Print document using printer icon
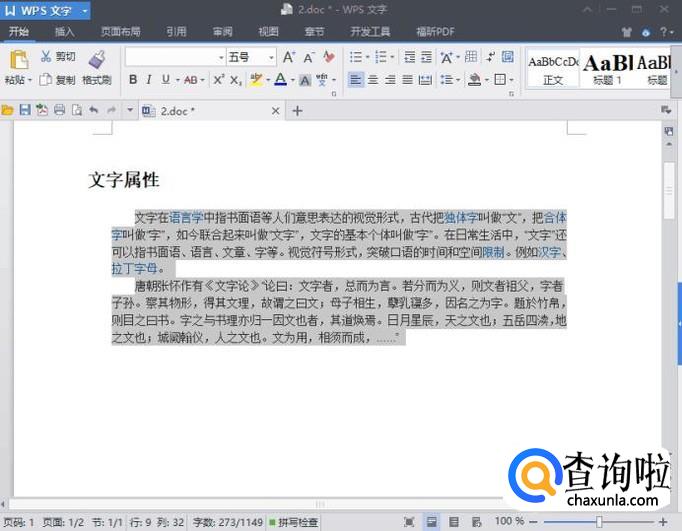Image resolution: width=682 pixels, height=531 pixels. coord(60,110)
